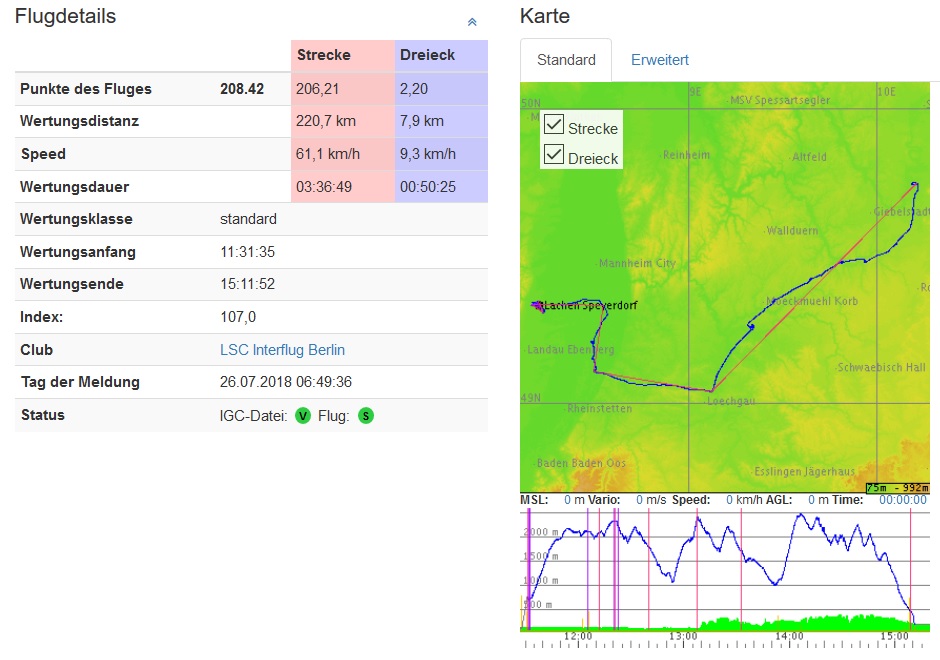Image resolution: width=940 pixels, height=660 pixels.
Task: Collapse the Flugdetails panel with the chevron
Action: point(472,22)
